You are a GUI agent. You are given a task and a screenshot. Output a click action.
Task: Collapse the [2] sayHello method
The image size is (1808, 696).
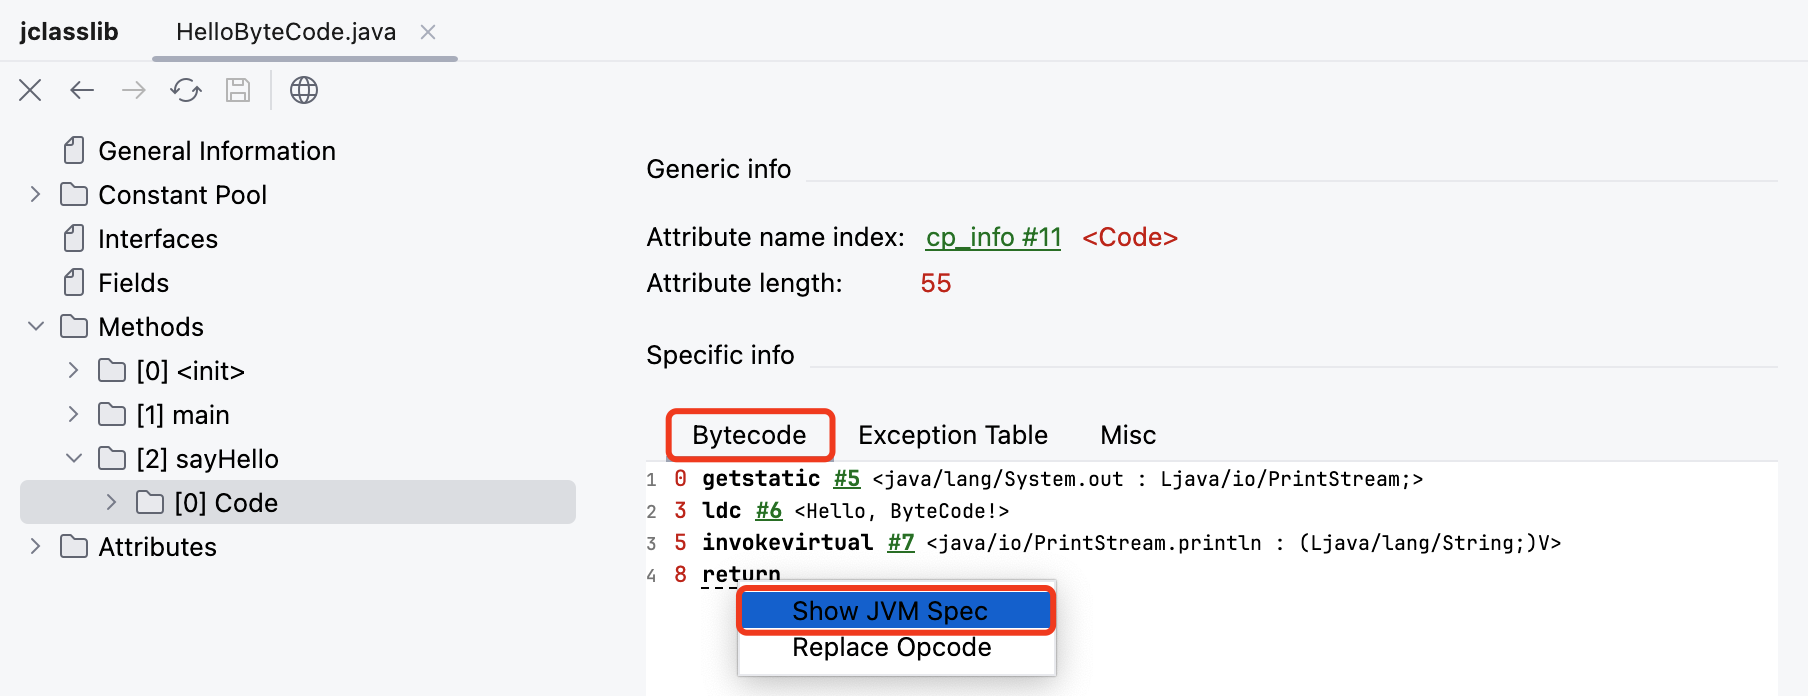[74, 458]
